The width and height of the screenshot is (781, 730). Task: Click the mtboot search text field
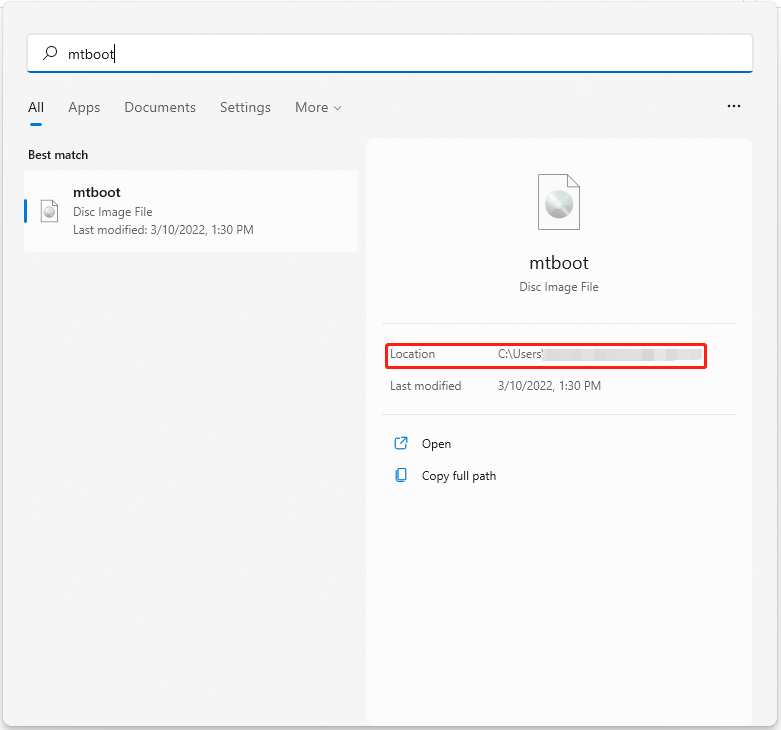click(390, 53)
